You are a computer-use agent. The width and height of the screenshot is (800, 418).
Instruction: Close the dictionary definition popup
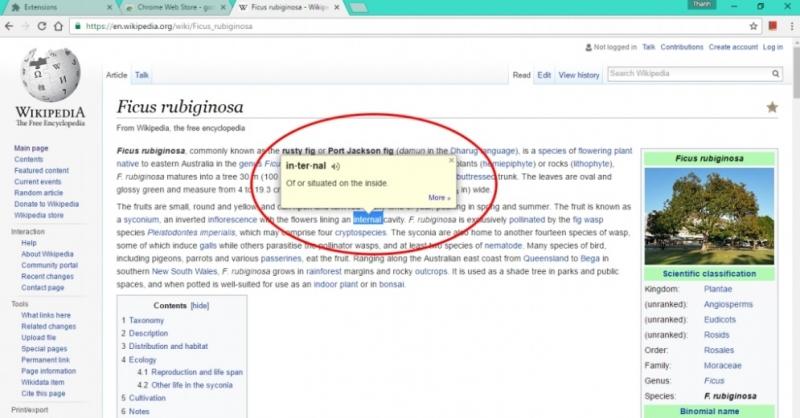(451, 160)
